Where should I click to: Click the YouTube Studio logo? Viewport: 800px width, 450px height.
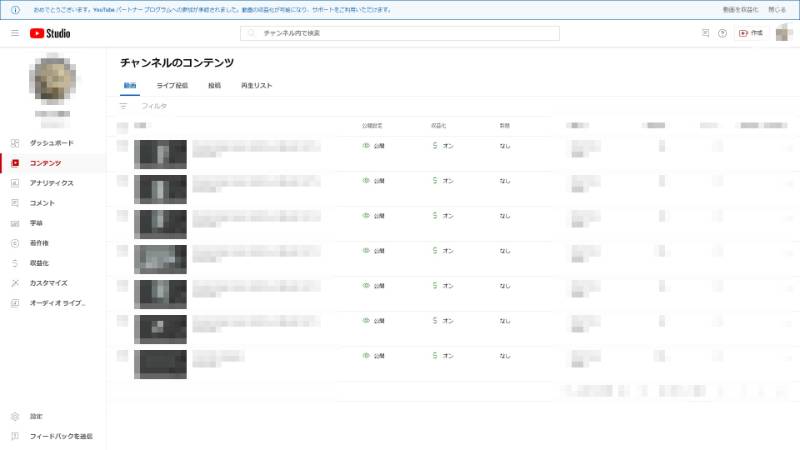coord(50,33)
